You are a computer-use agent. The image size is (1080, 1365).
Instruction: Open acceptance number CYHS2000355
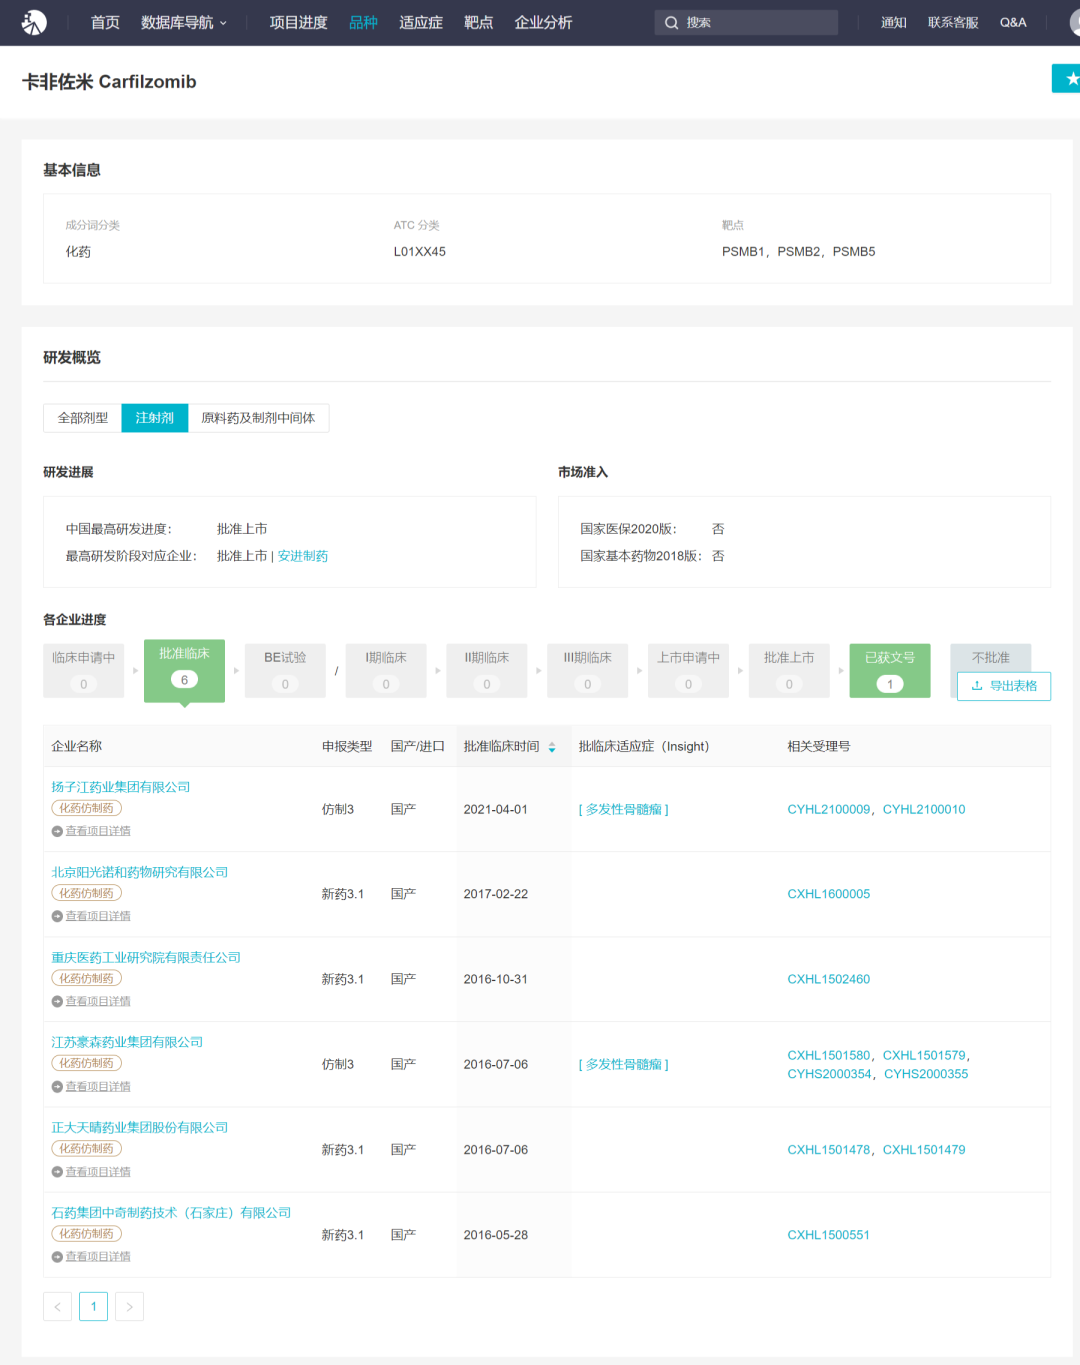click(926, 1074)
